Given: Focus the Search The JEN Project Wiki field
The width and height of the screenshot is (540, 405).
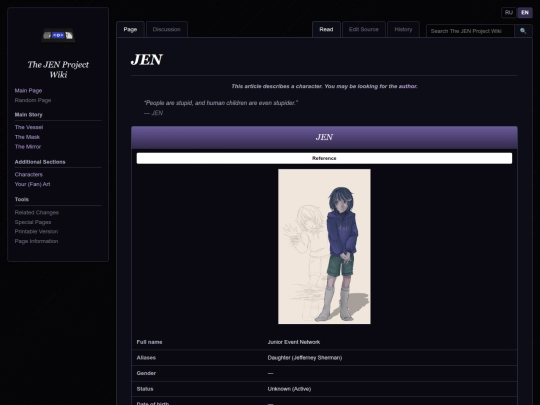Looking at the screenshot, I should tap(470, 31).
